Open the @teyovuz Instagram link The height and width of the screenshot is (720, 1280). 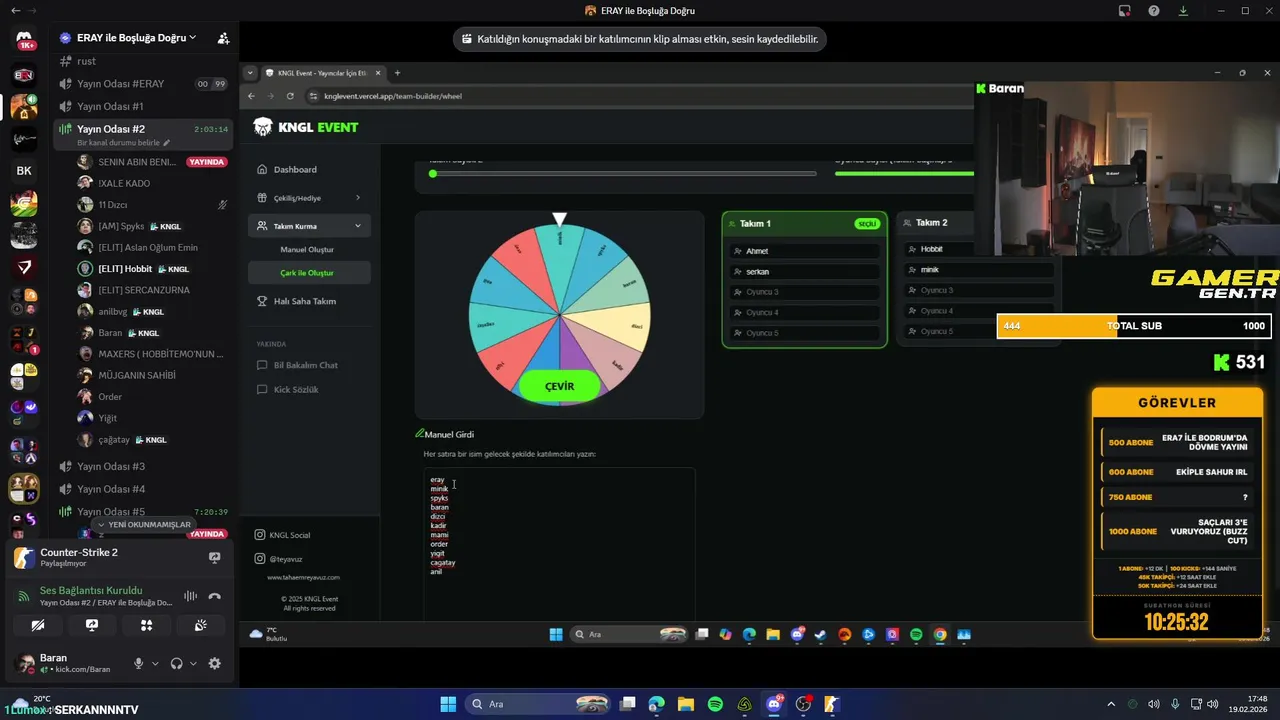(278, 559)
